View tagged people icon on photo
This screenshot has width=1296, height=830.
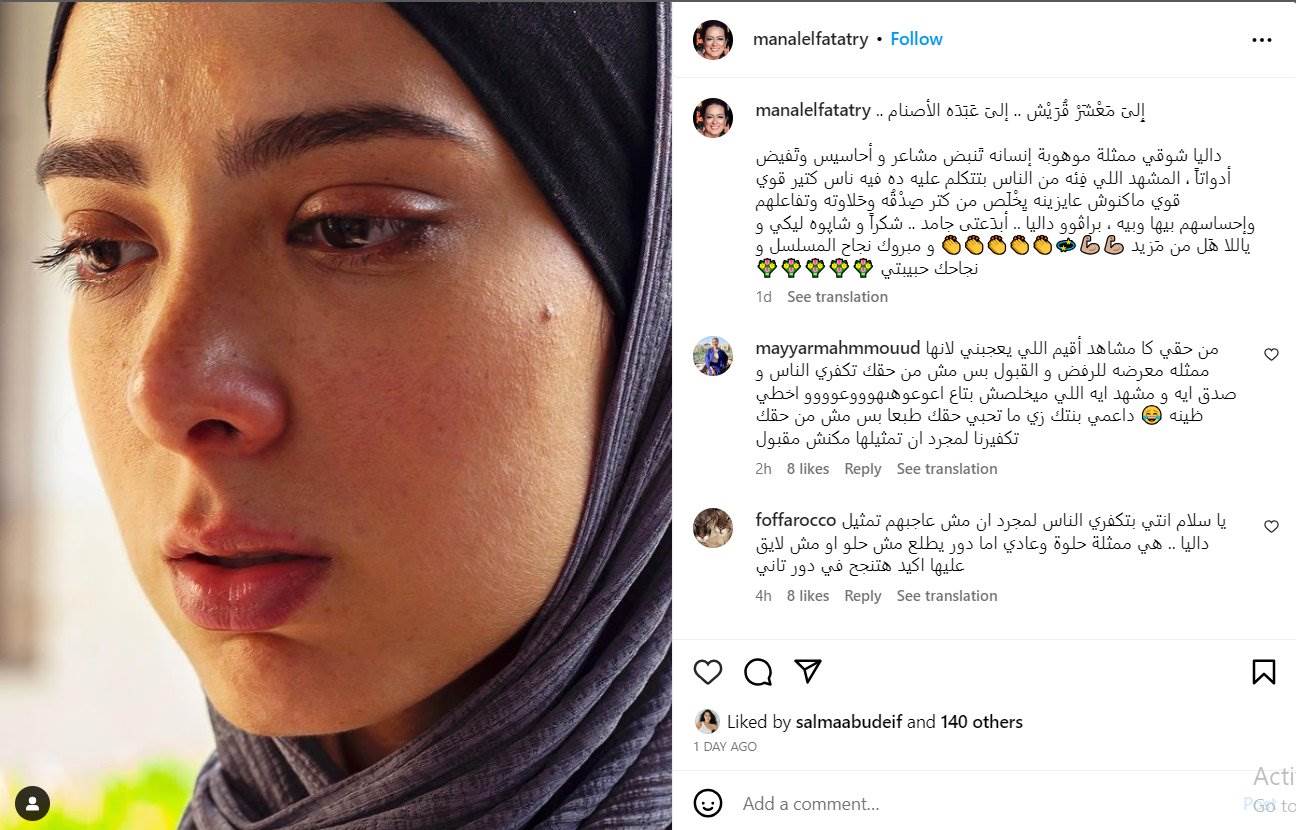coord(34,802)
